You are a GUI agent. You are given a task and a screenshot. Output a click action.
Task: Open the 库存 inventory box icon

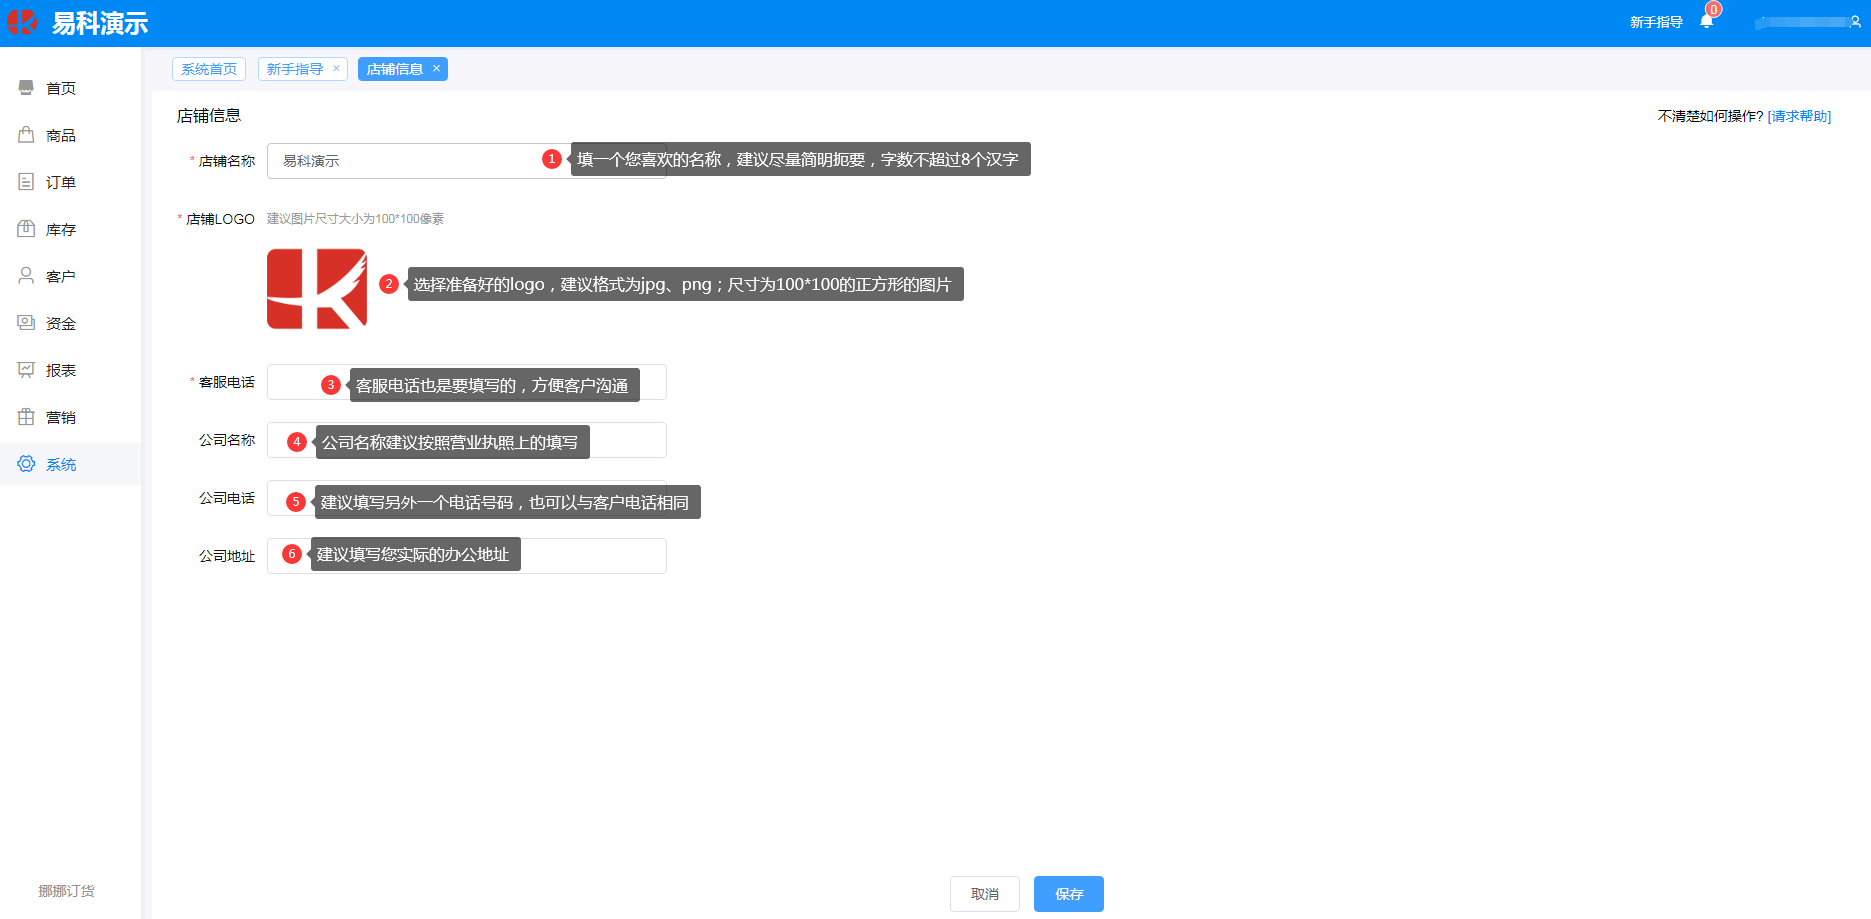[x=26, y=229]
